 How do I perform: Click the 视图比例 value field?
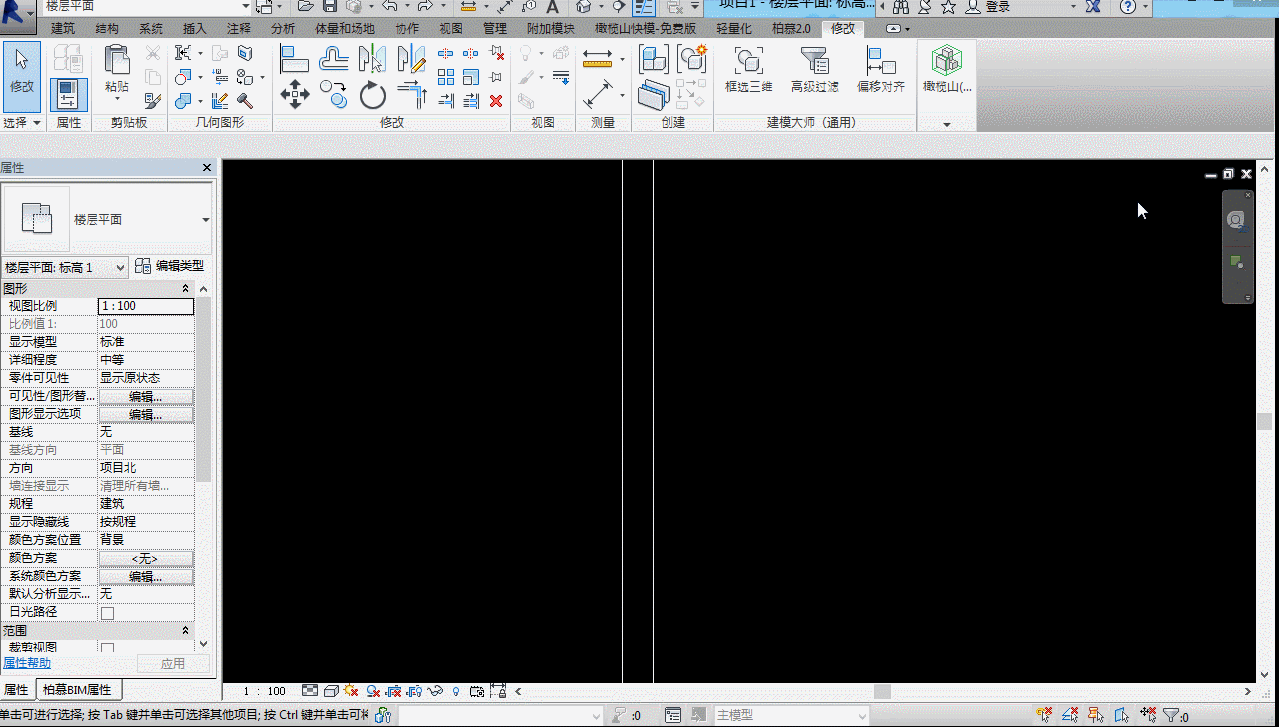(x=146, y=306)
